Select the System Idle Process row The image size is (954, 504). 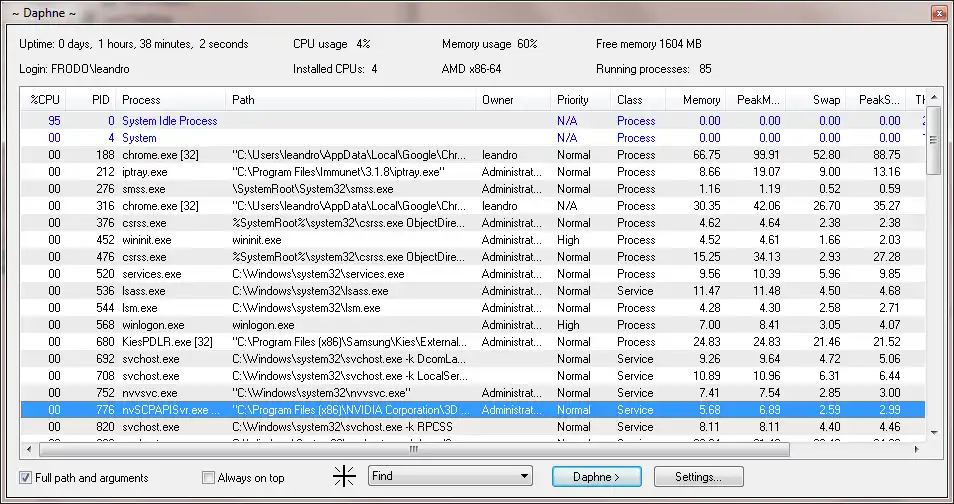473,121
